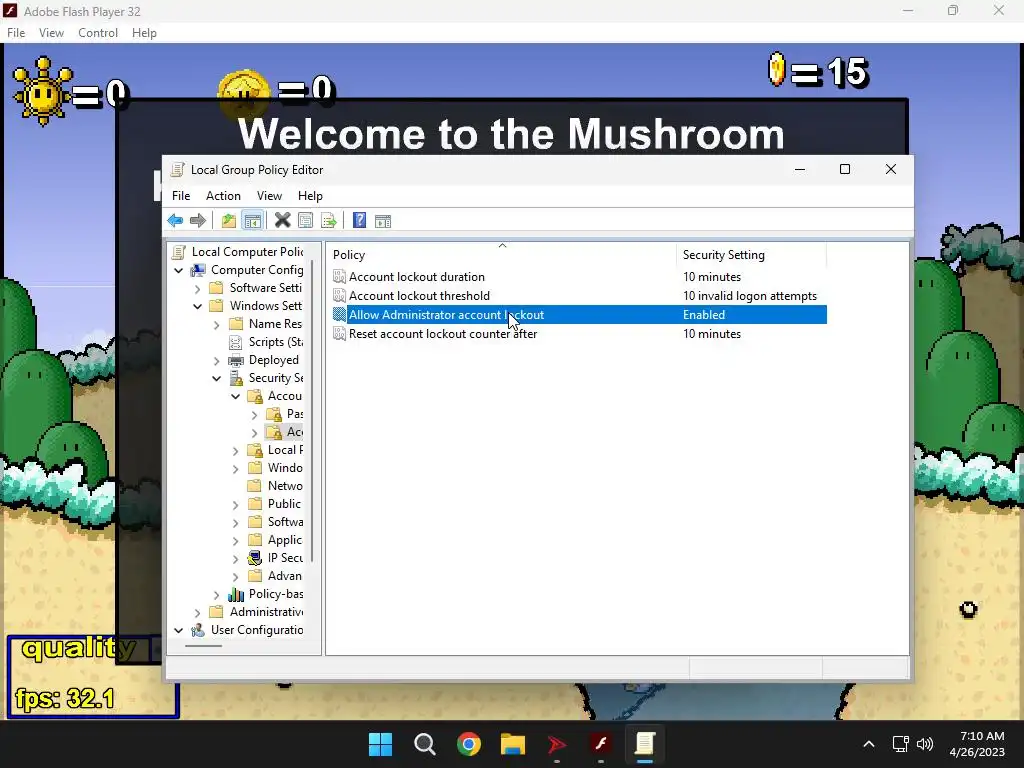Click the red arrow app taskbar icon

556,744
